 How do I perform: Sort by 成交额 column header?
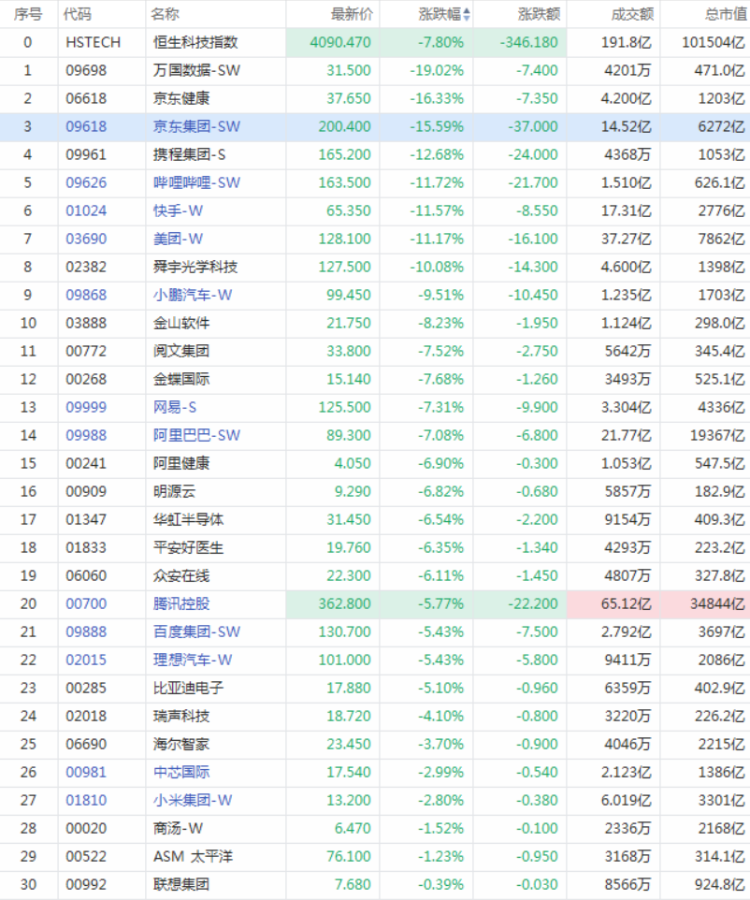[x=632, y=14]
